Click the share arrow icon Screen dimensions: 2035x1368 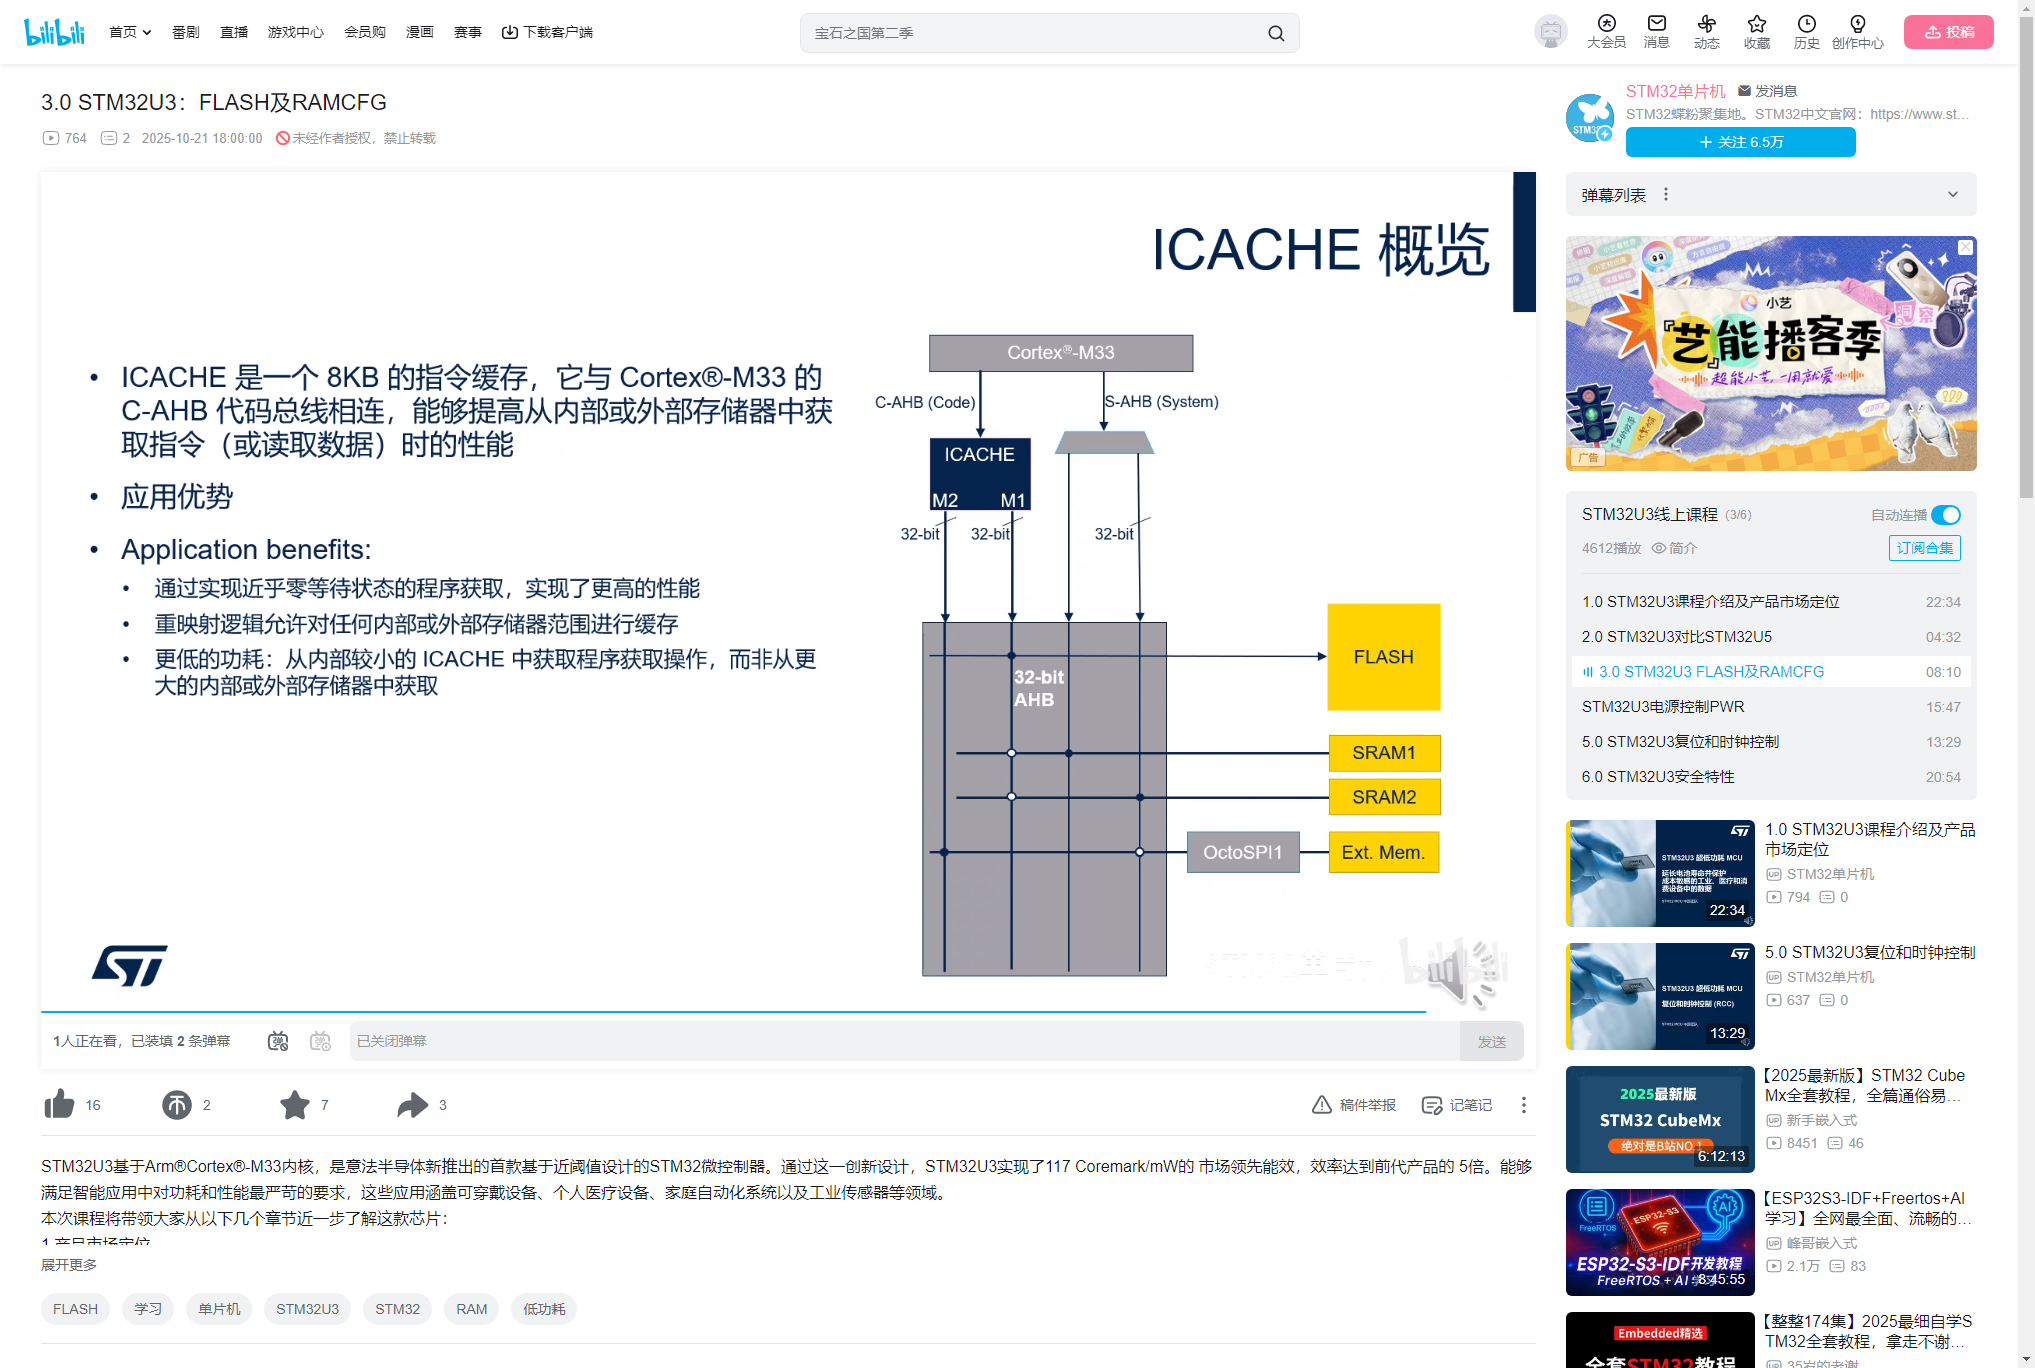412,1104
